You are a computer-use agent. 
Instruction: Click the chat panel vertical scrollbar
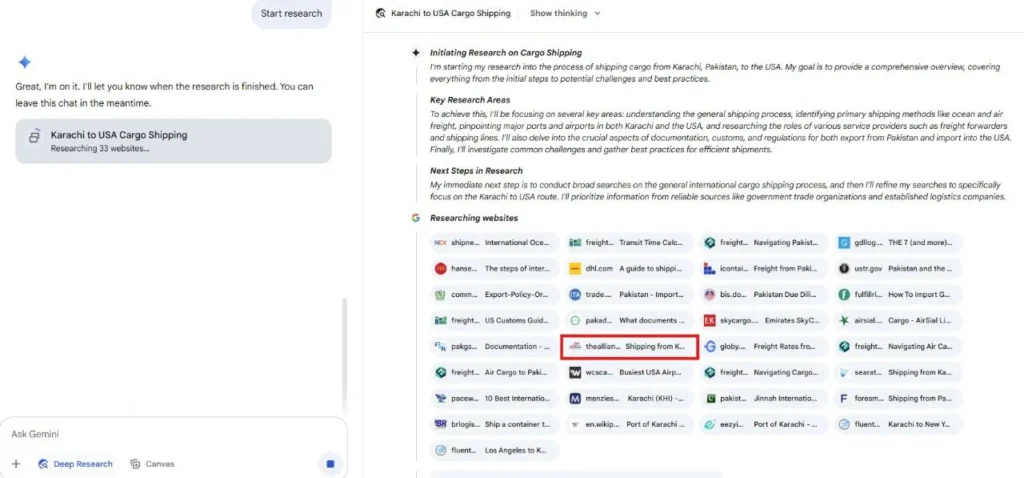tap(344, 355)
